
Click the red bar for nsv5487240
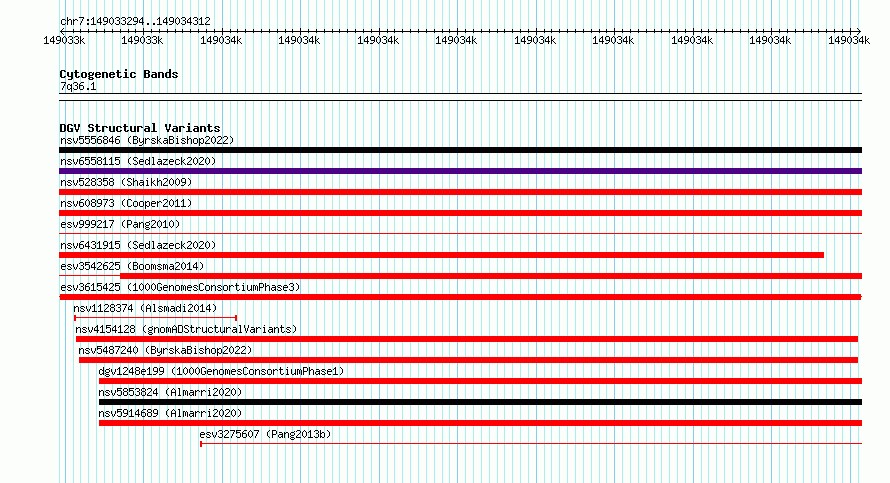click(468, 360)
